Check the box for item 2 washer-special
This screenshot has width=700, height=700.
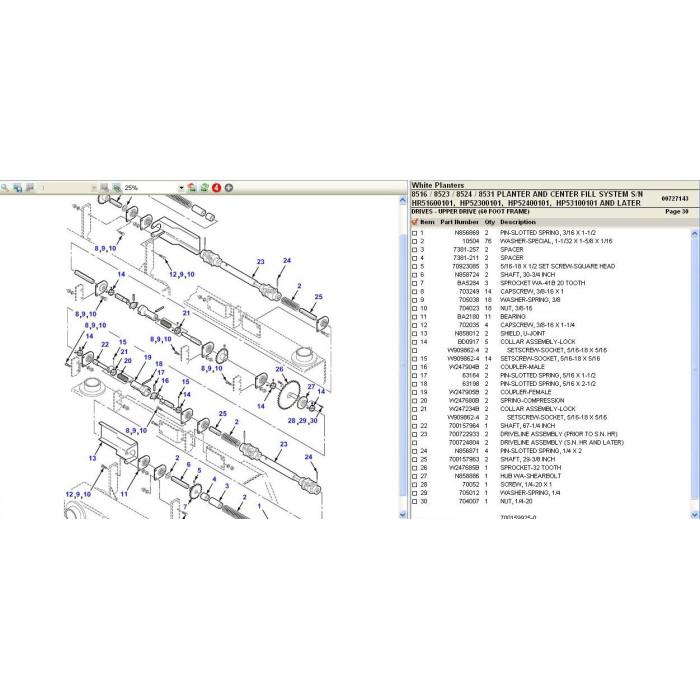click(414, 242)
